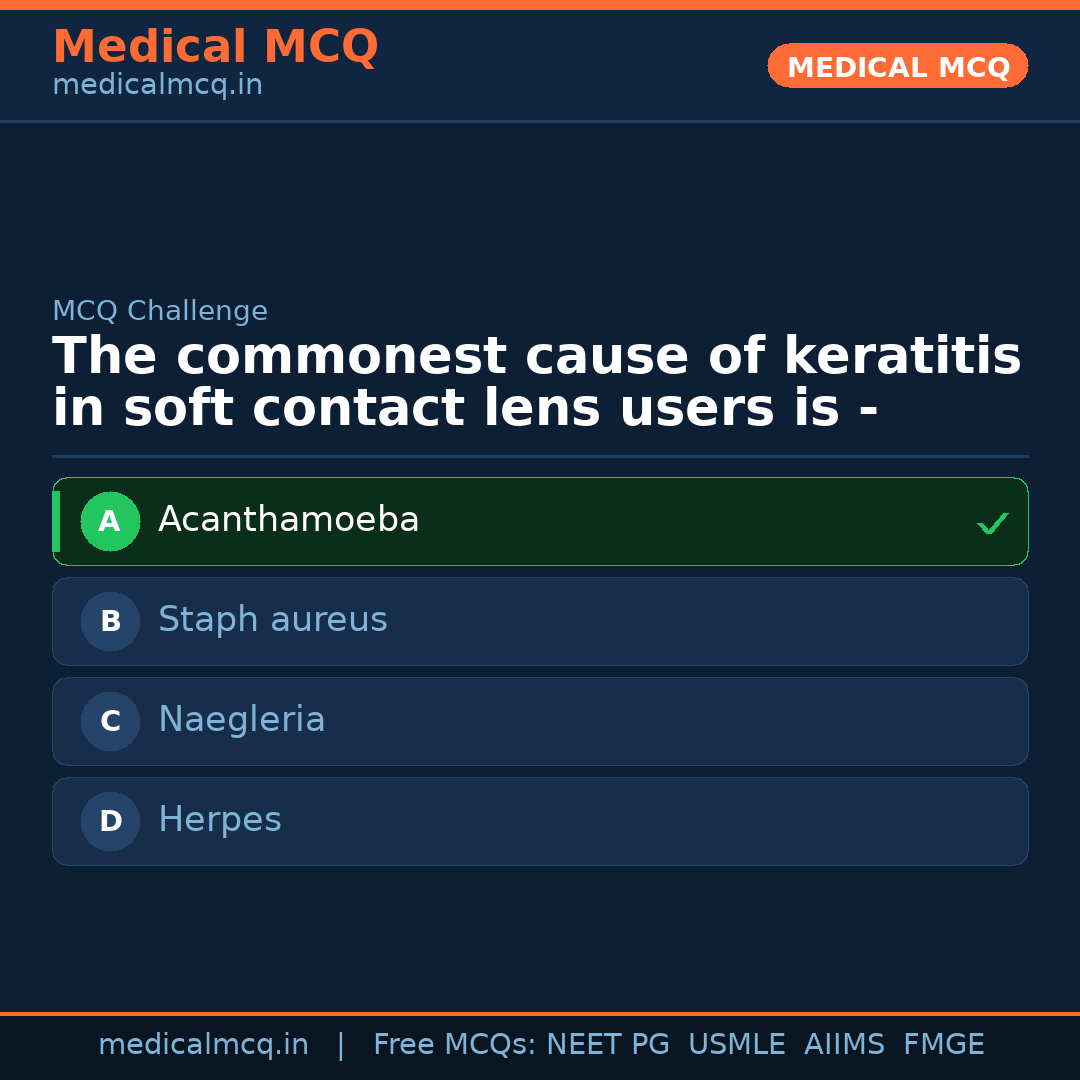Image resolution: width=1080 pixels, height=1080 pixels.
Task: Click the Free MCQs footer text
Action: click(454, 1045)
